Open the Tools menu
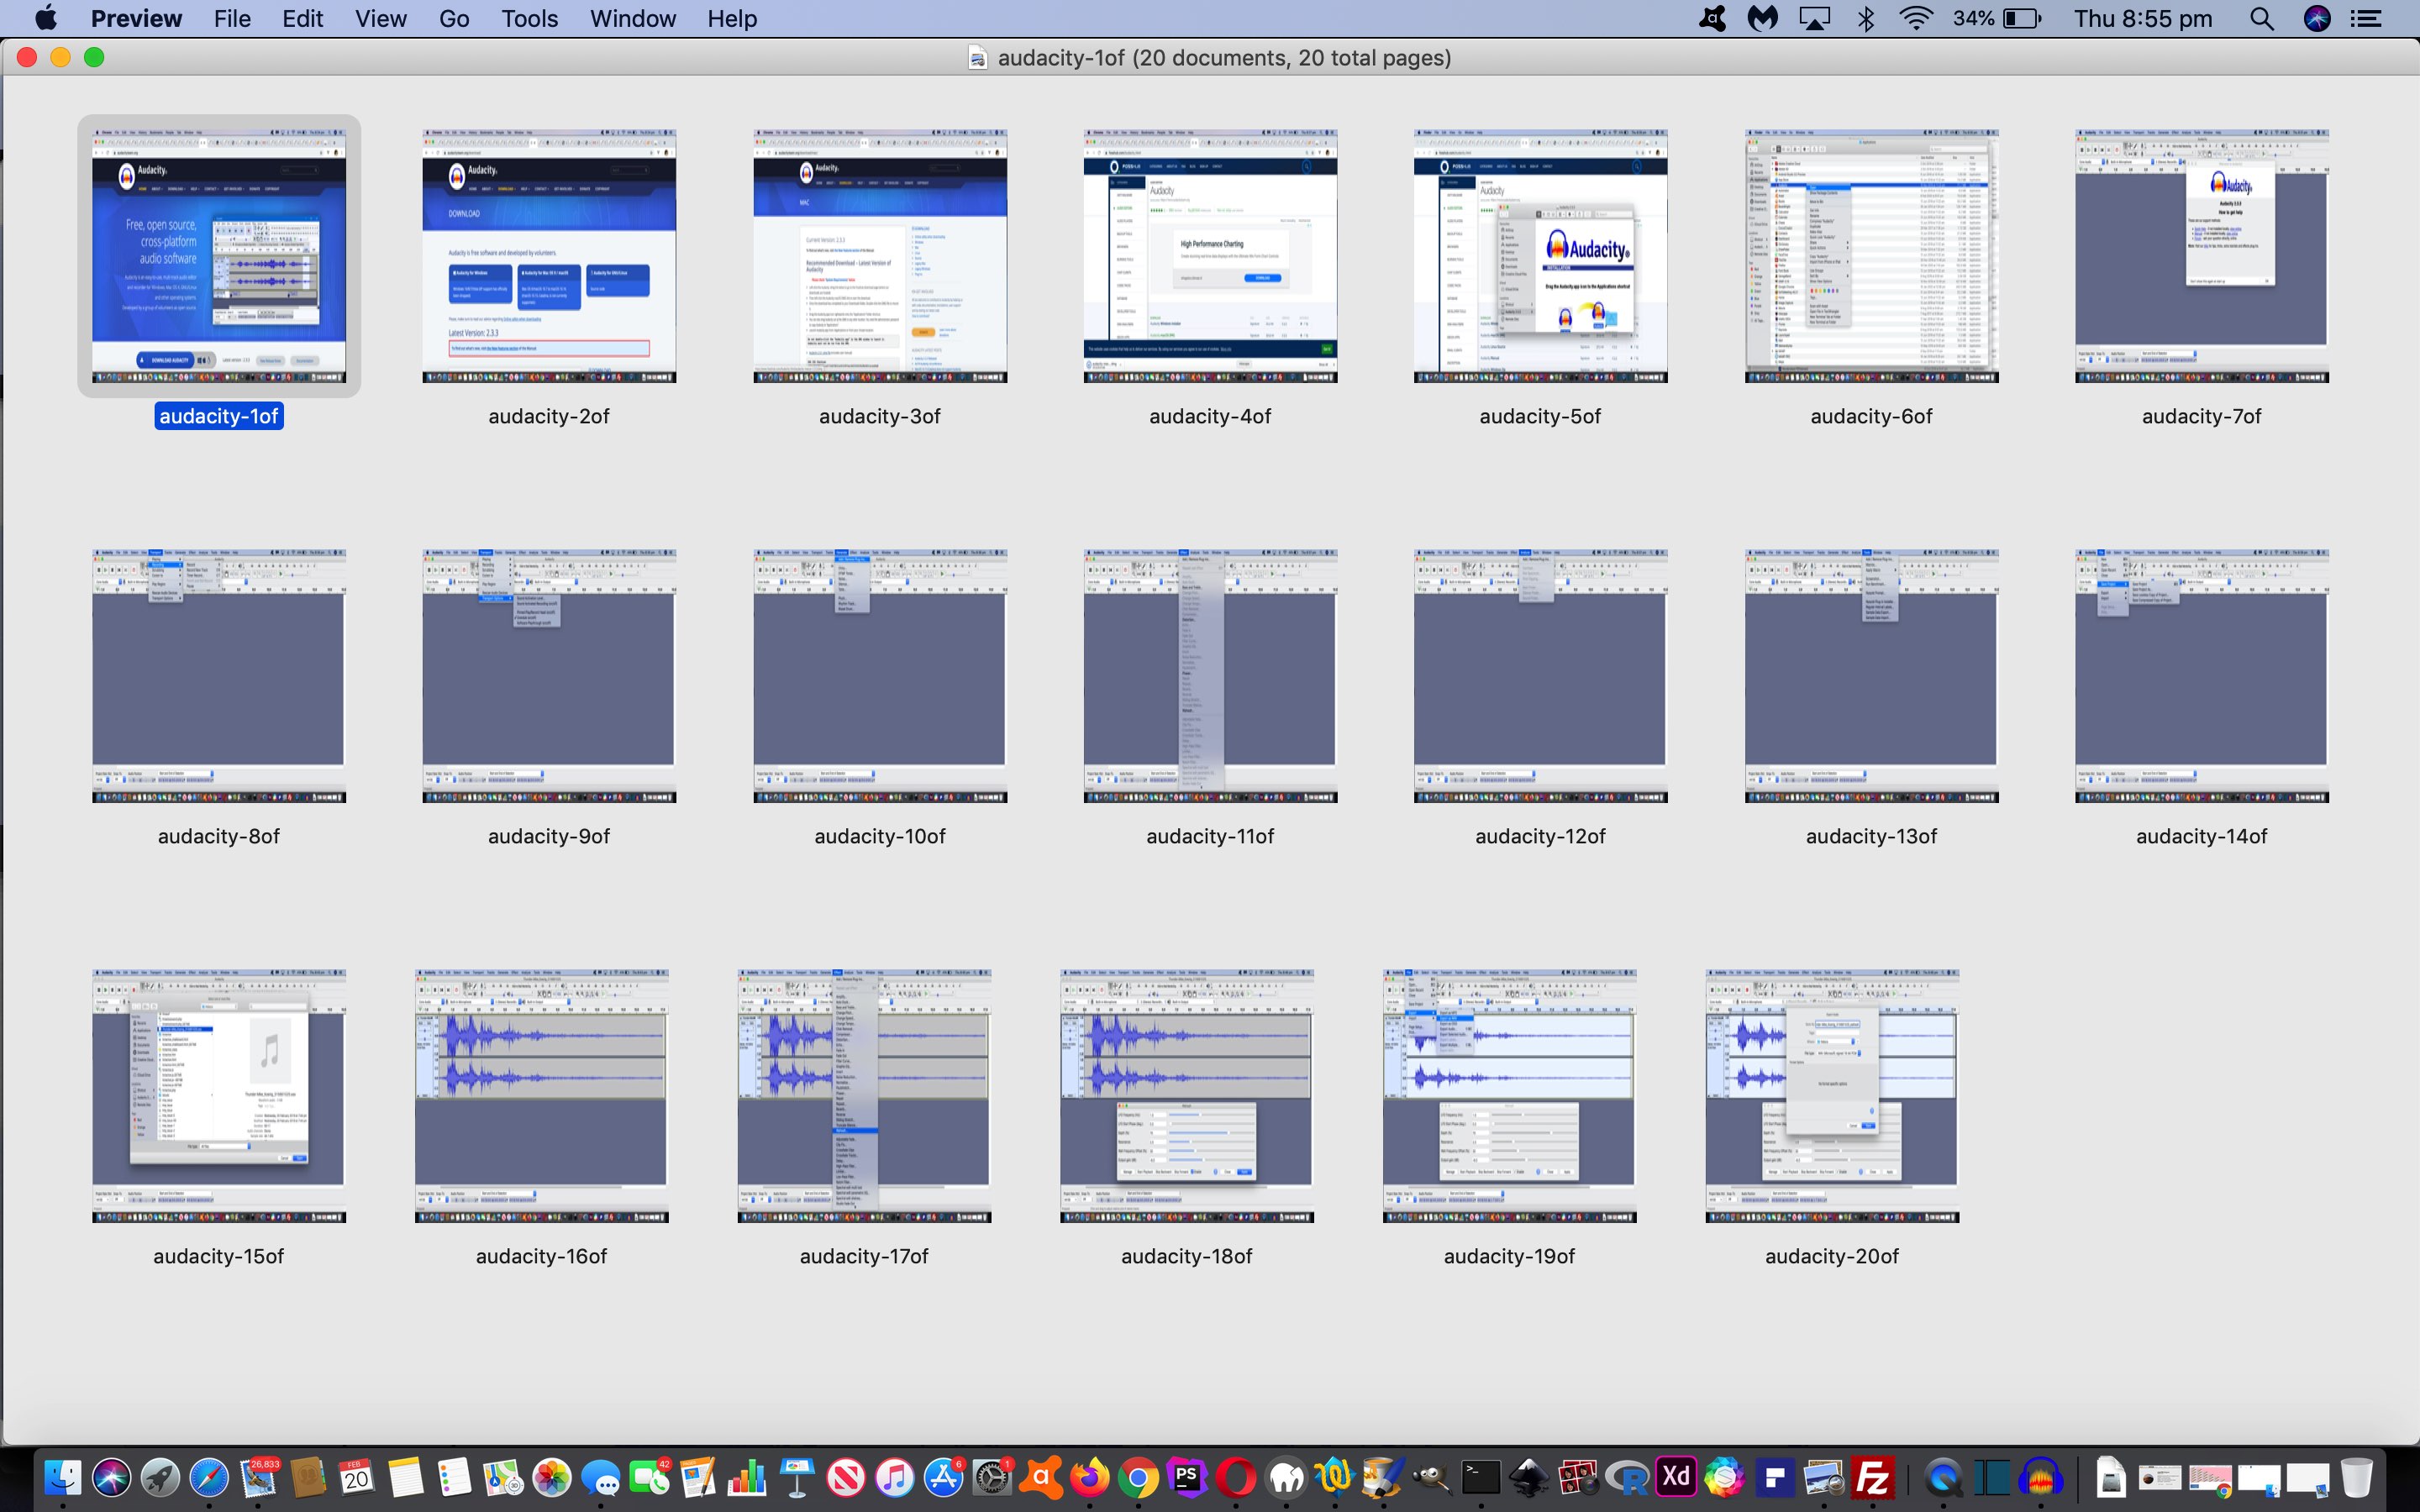The width and height of the screenshot is (2420, 1512). point(529,18)
